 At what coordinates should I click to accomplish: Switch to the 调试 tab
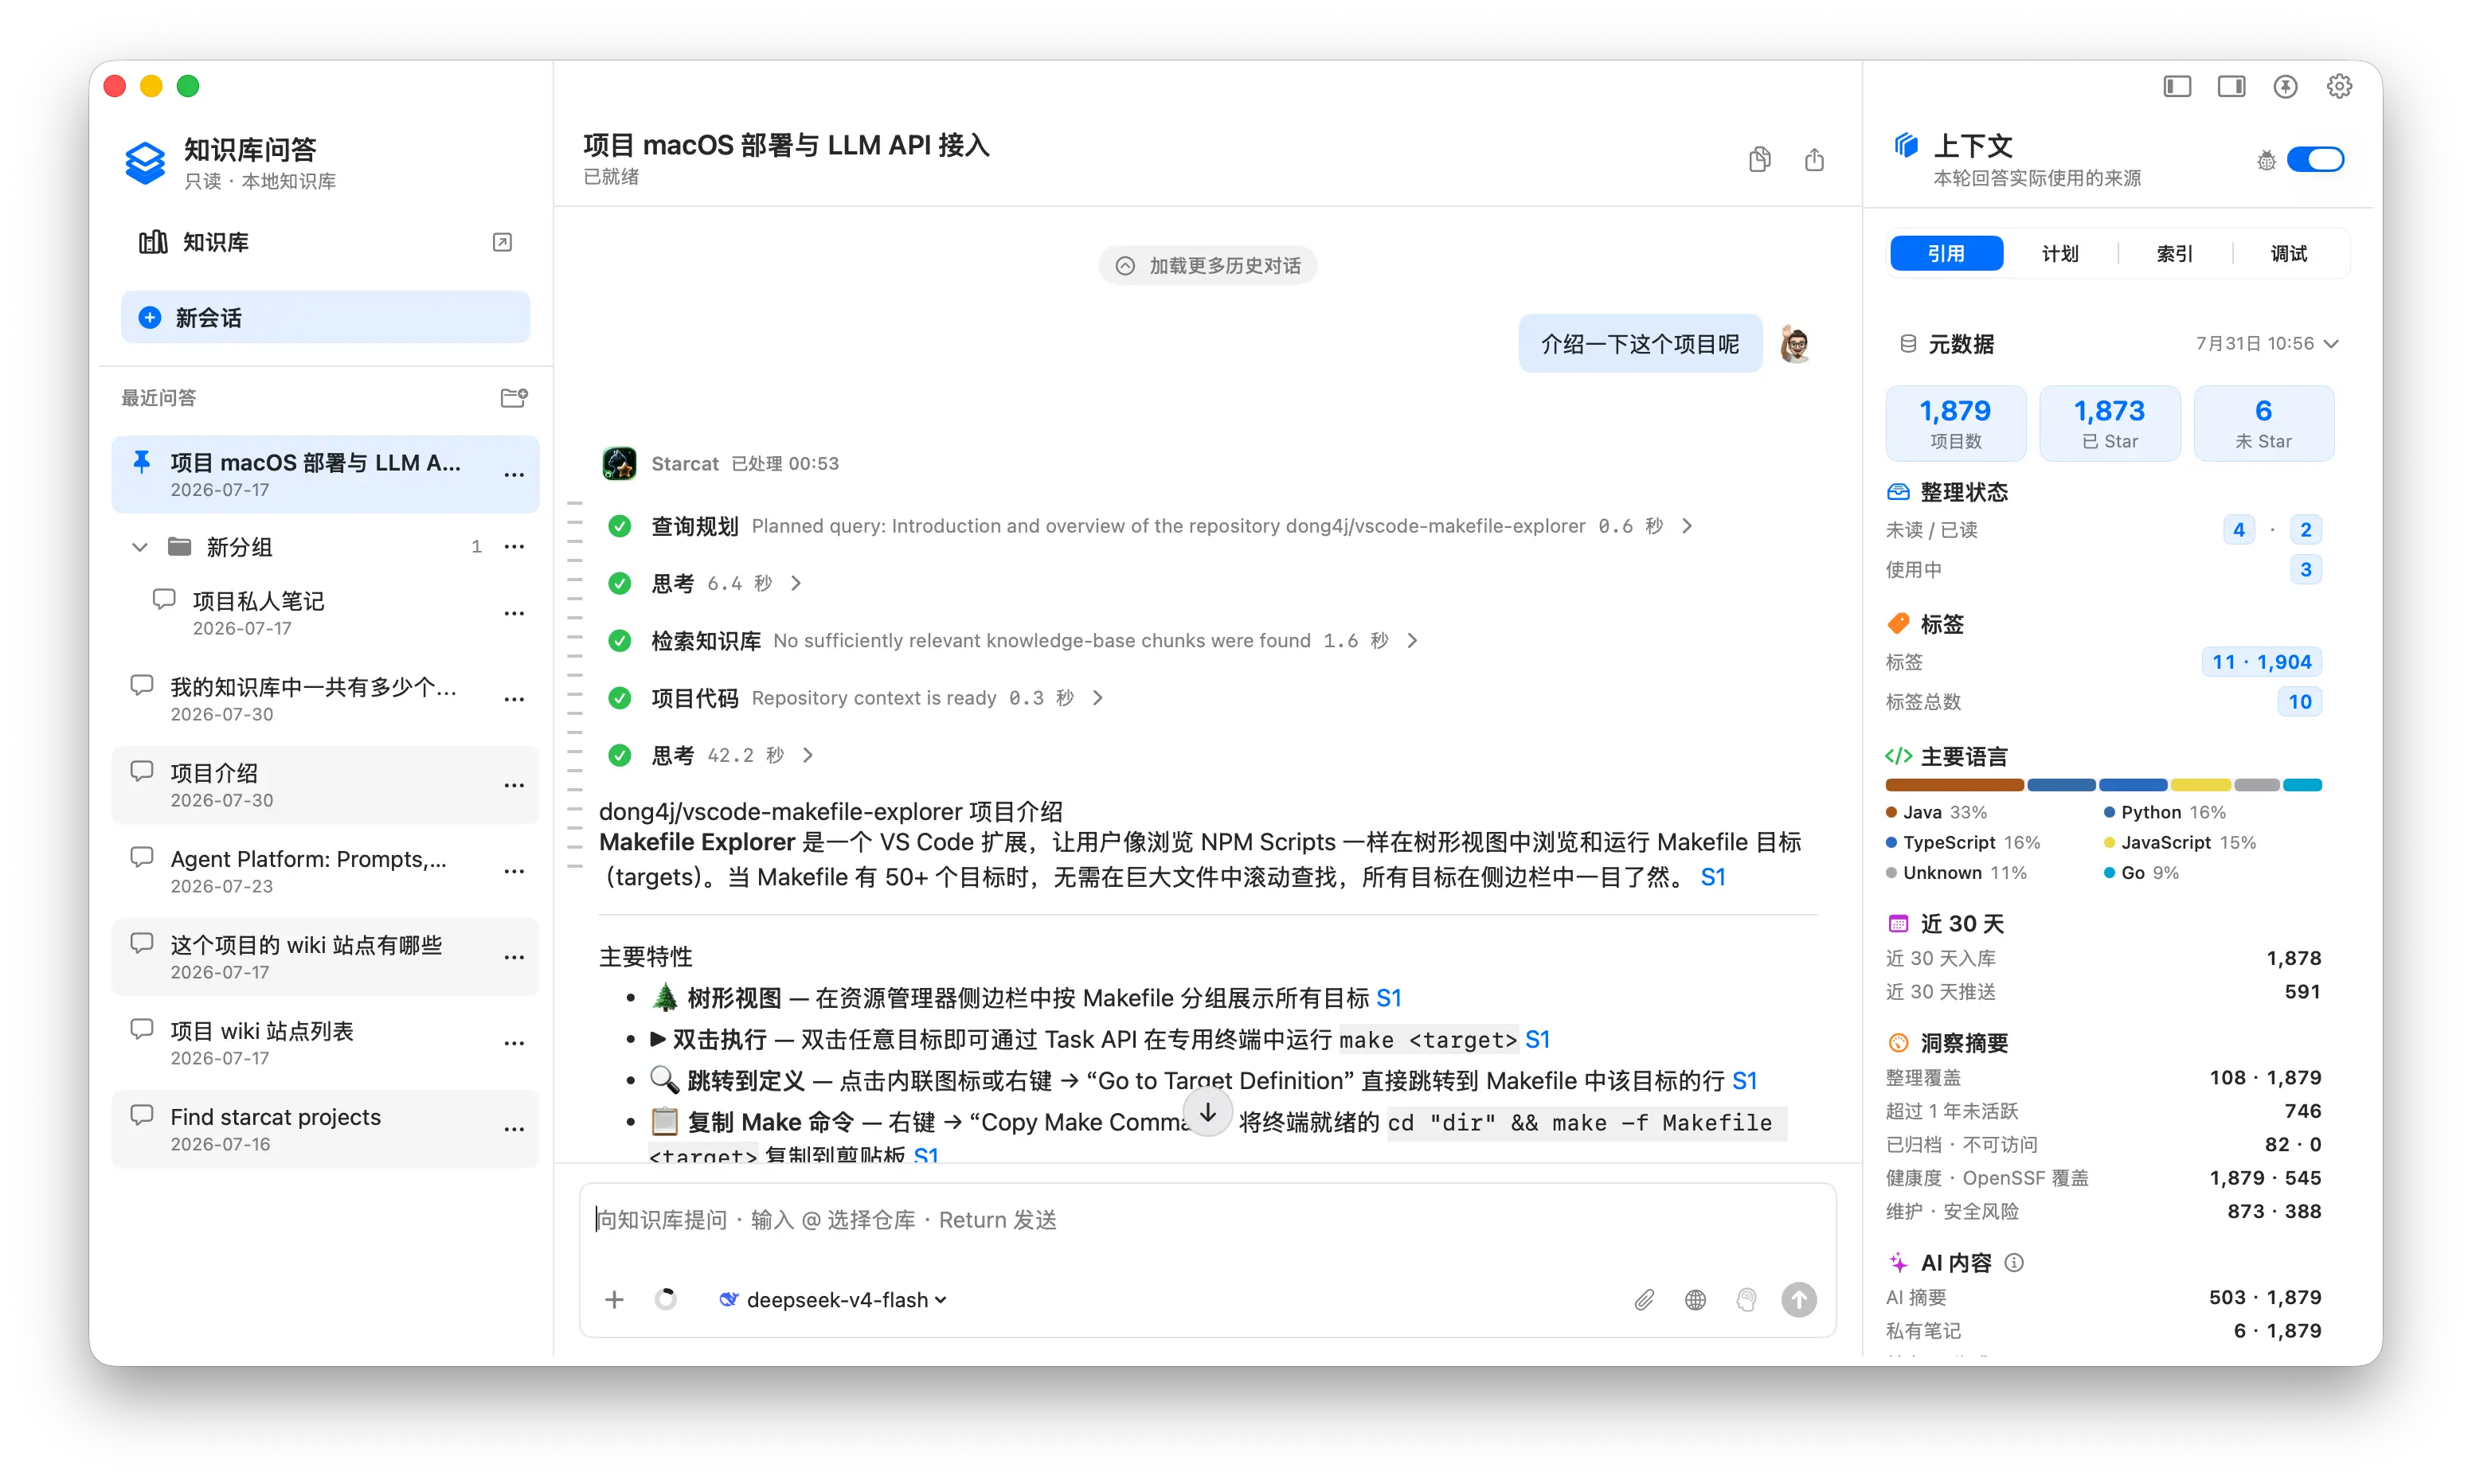[2288, 253]
